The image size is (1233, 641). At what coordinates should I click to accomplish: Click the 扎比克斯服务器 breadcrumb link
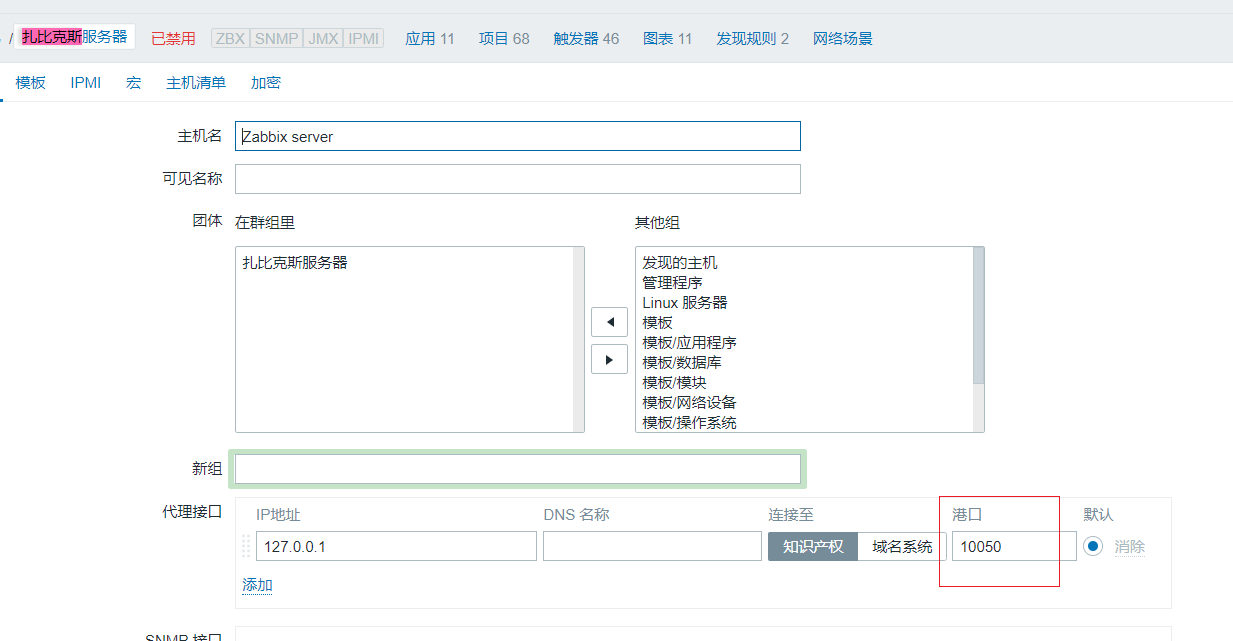[x=75, y=37]
